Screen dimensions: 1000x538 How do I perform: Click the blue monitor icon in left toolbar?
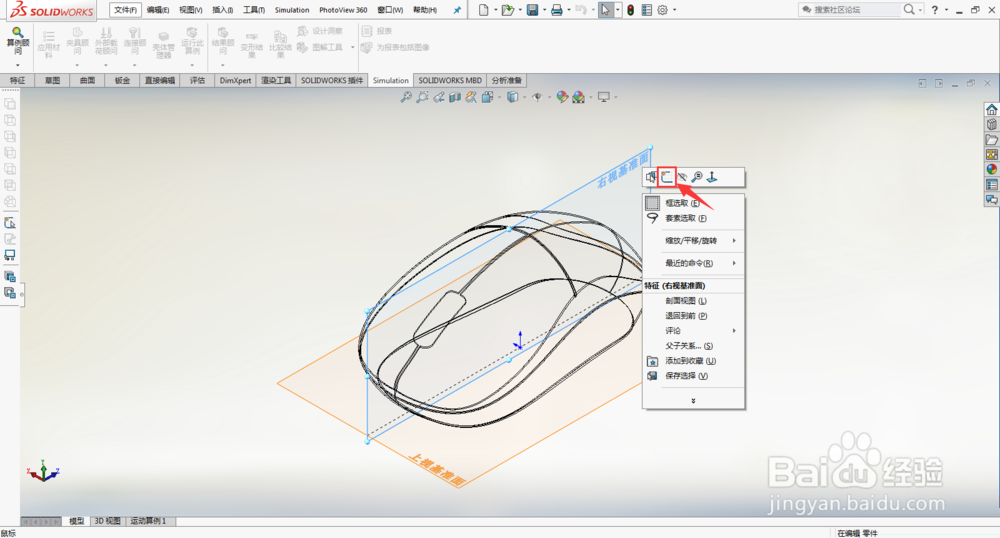click(x=10, y=255)
